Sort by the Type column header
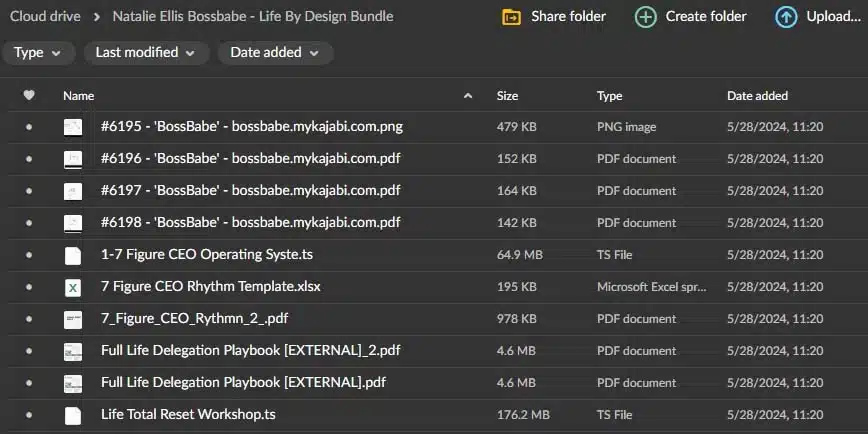 (x=609, y=96)
